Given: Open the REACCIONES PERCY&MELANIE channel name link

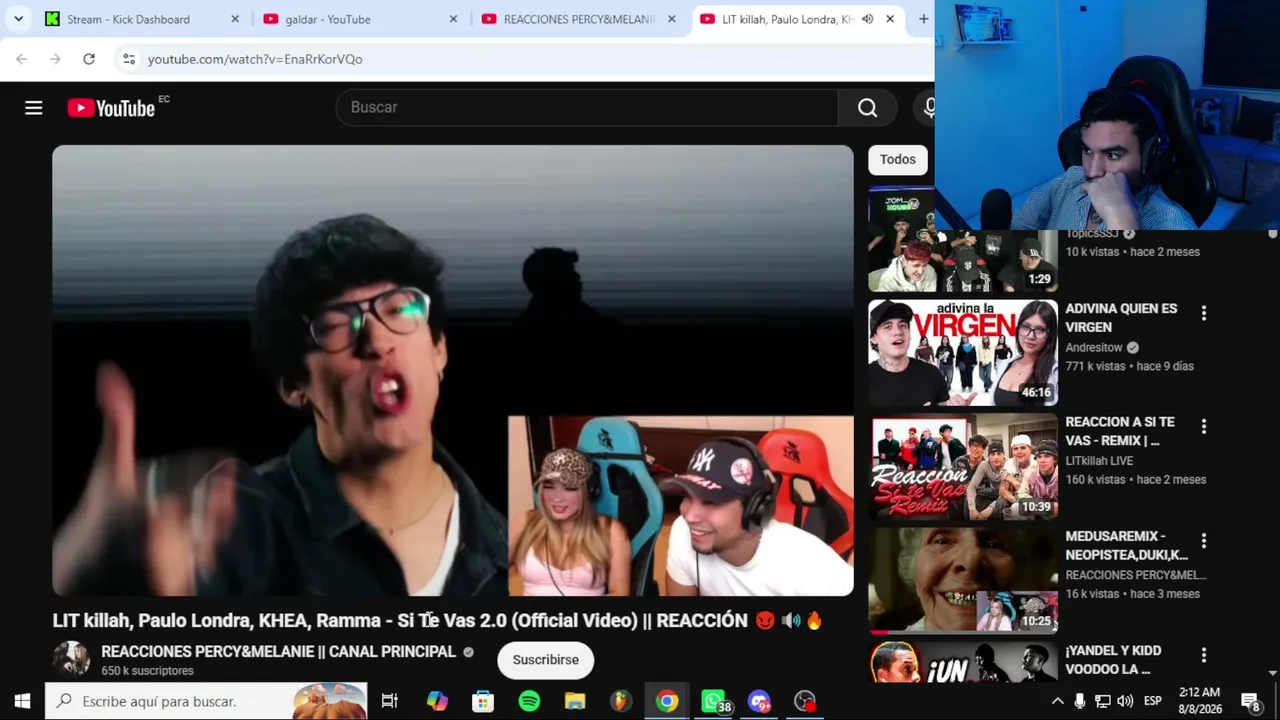Looking at the screenshot, I should point(278,651).
